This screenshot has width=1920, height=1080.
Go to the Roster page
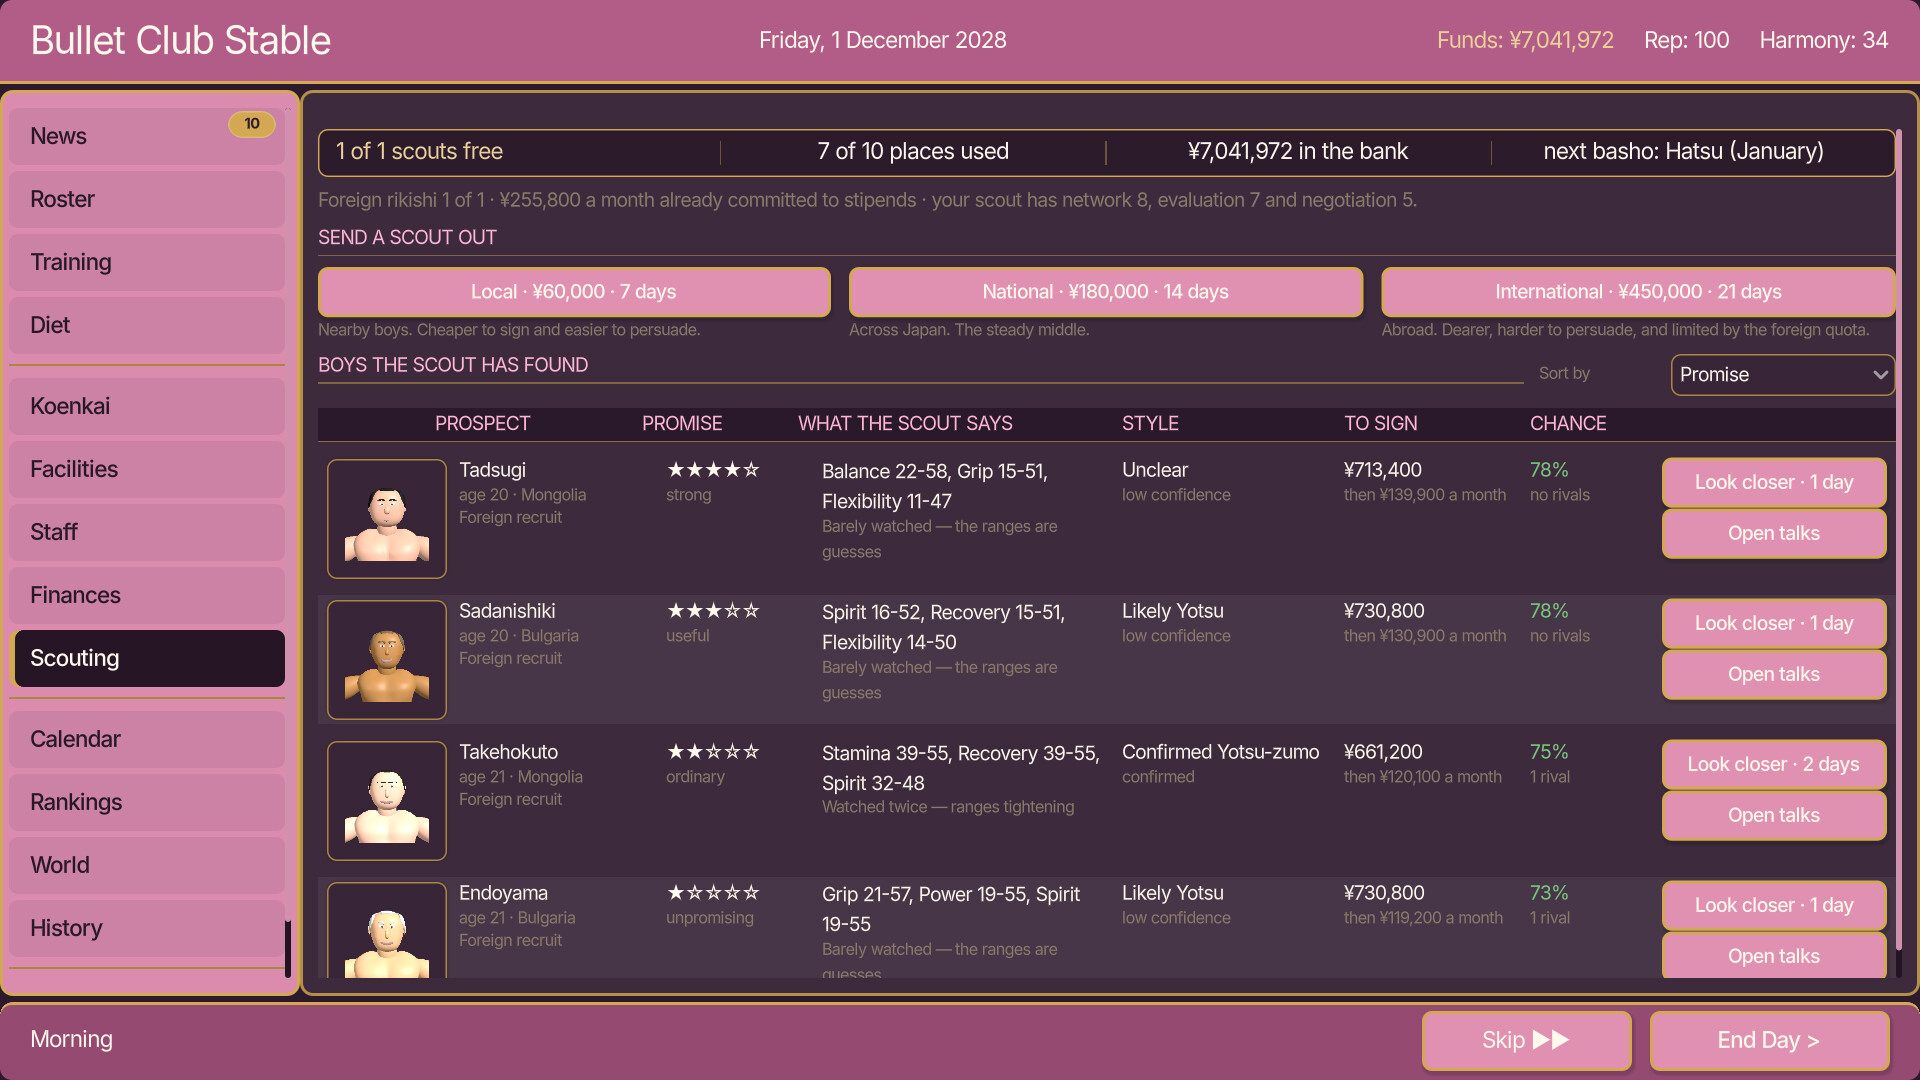tap(147, 199)
